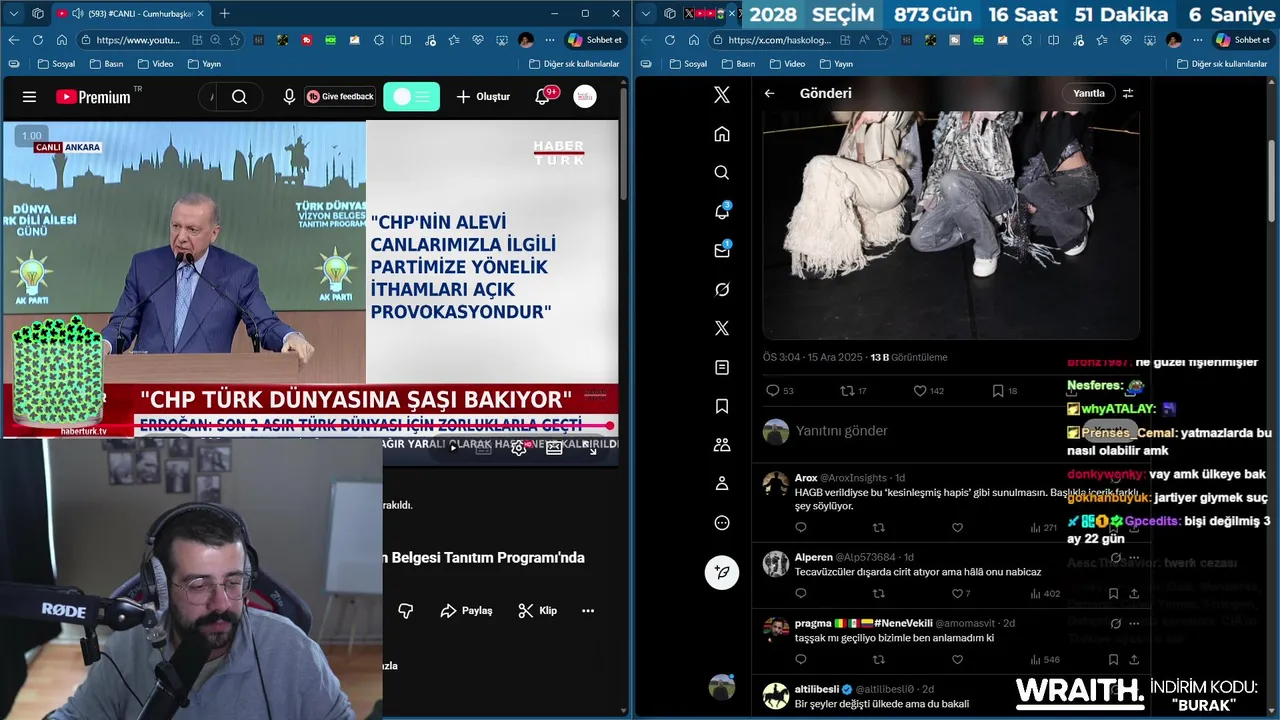1280x720 pixels.
Task: Open Communities in the X sidebar
Action: (x=721, y=445)
